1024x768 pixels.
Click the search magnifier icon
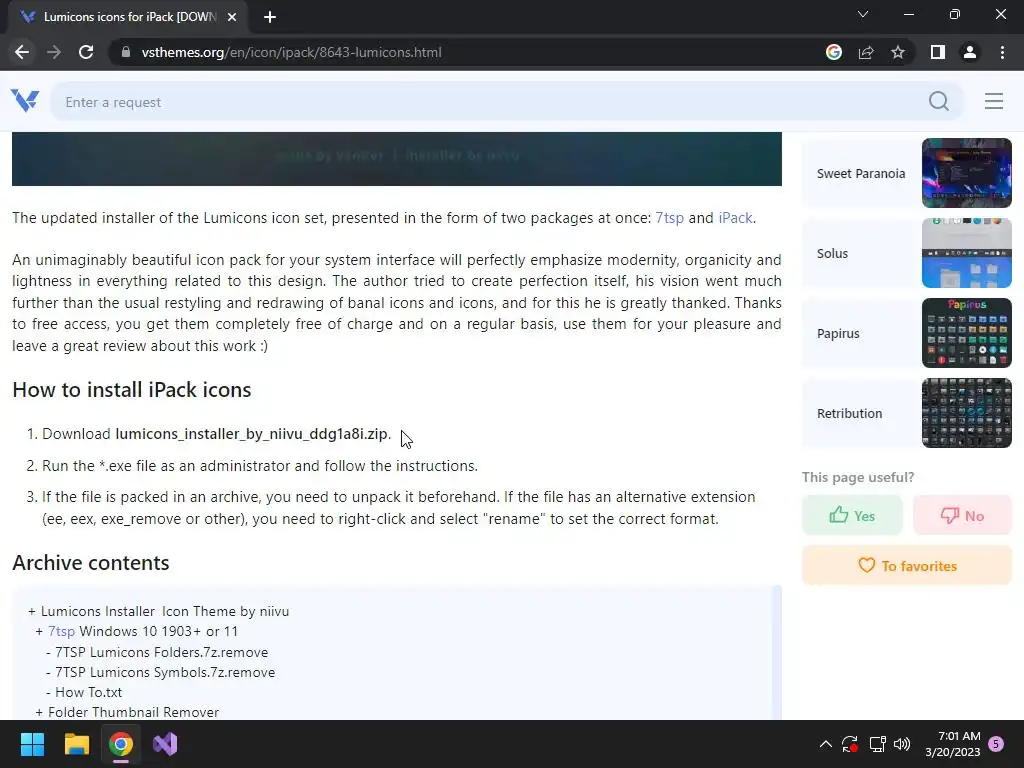[x=938, y=101]
